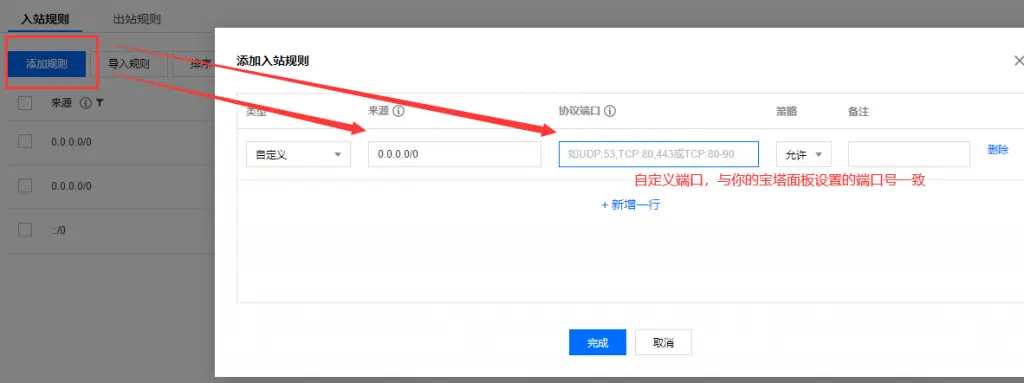Click the + 新增一行 link
The width and height of the screenshot is (1024, 383).
click(631, 205)
